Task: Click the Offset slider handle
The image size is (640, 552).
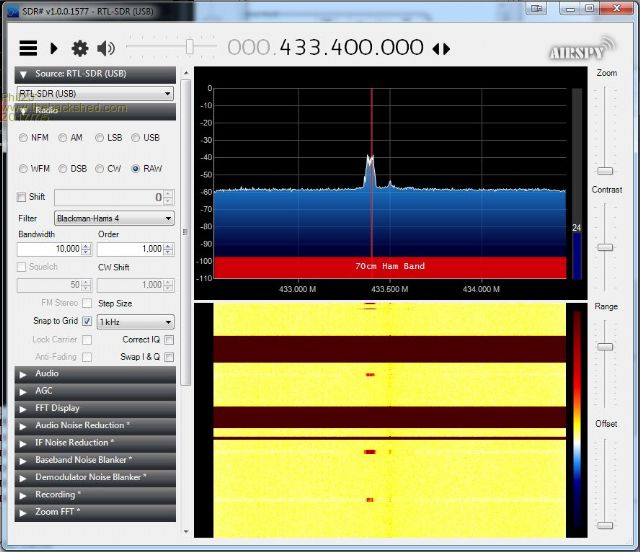Action: (605, 525)
